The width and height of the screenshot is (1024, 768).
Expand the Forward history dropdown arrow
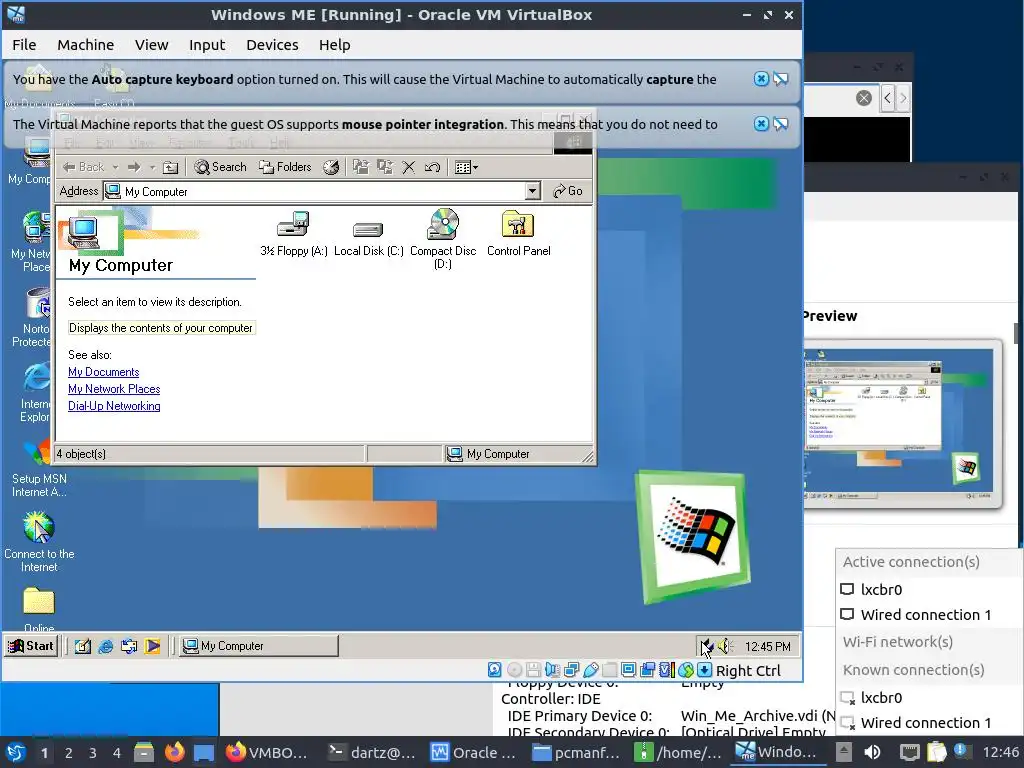[x=152, y=167]
